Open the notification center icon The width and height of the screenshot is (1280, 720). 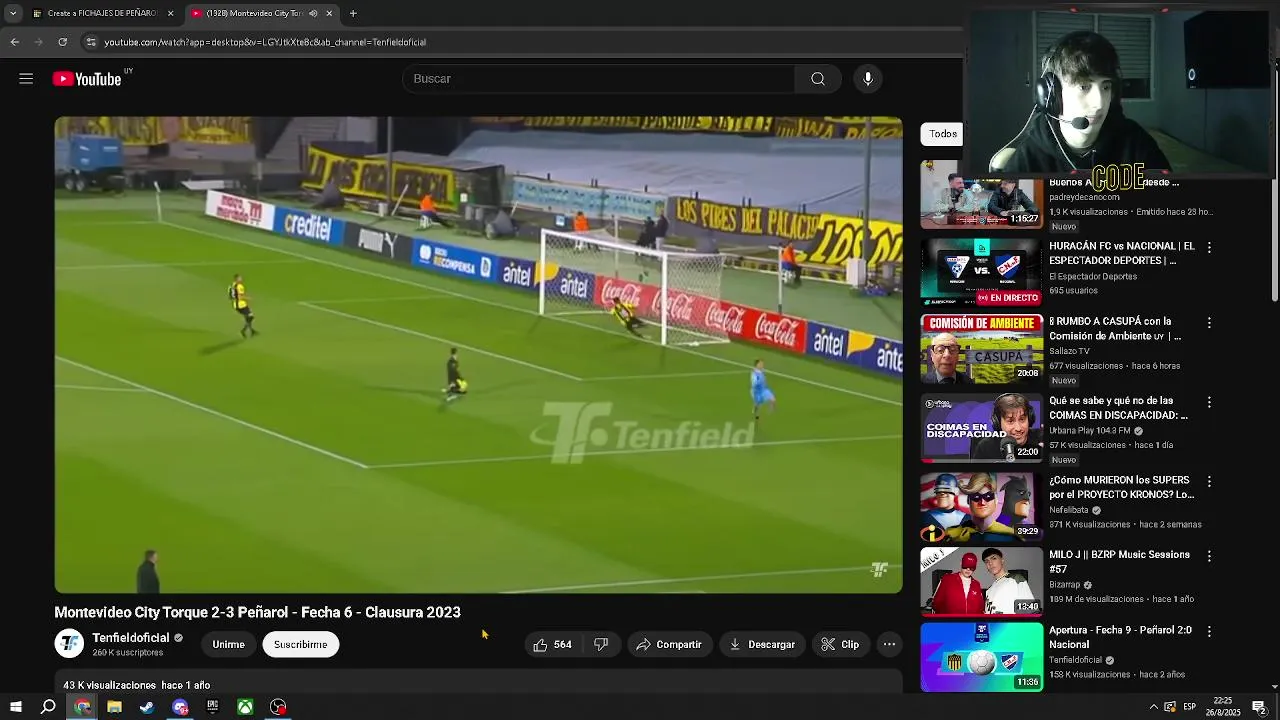(x=1259, y=707)
